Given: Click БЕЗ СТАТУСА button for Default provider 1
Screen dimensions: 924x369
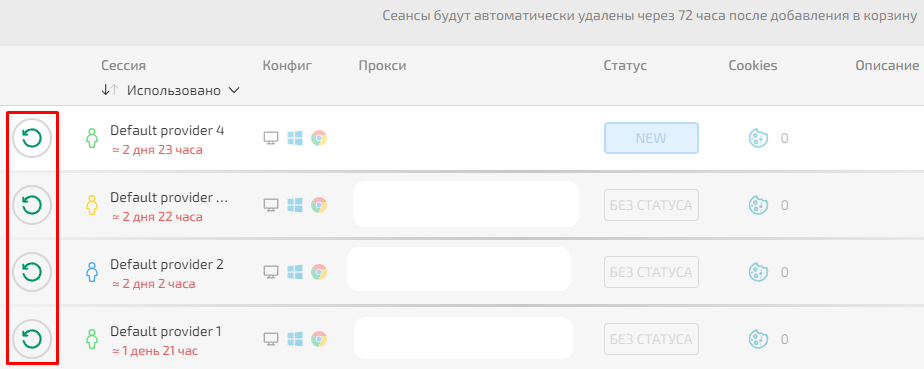Looking at the screenshot, I should [x=651, y=339].
